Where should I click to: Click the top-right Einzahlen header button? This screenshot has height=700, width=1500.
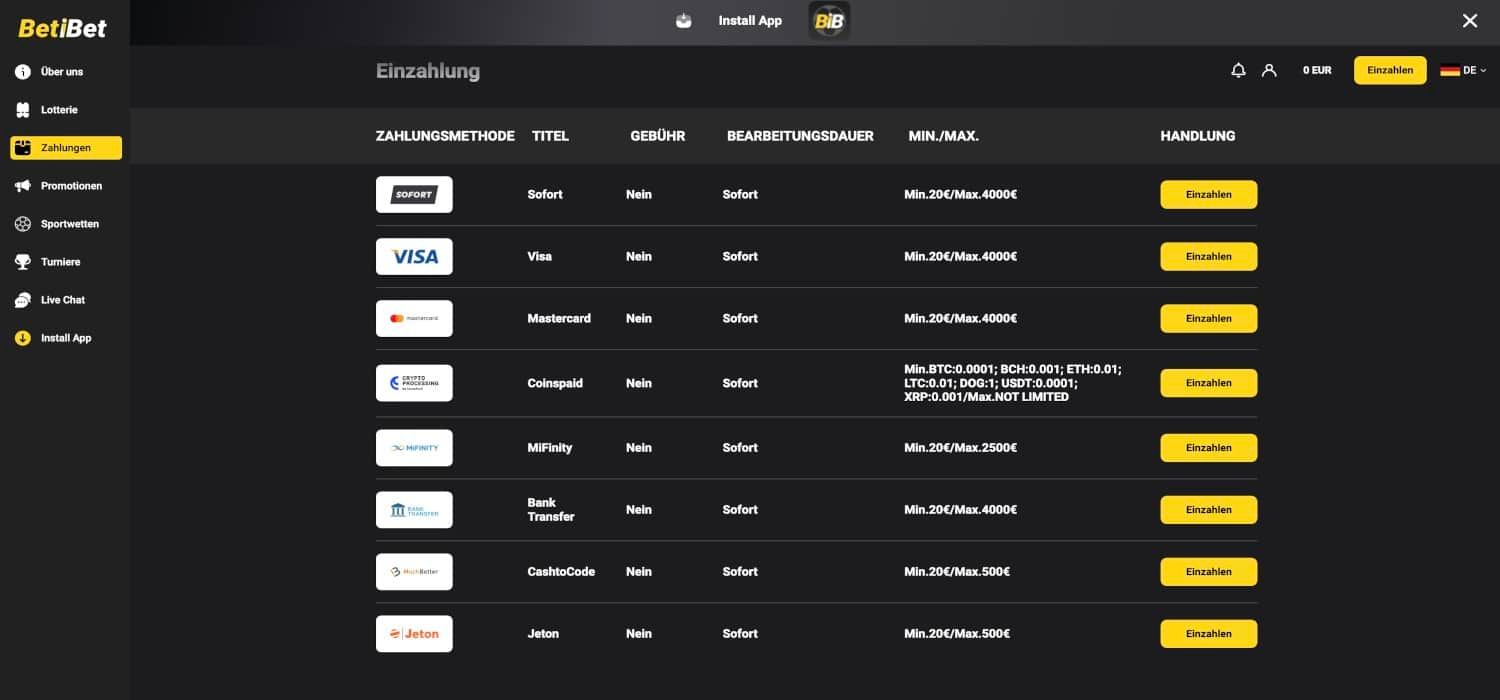point(1389,70)
